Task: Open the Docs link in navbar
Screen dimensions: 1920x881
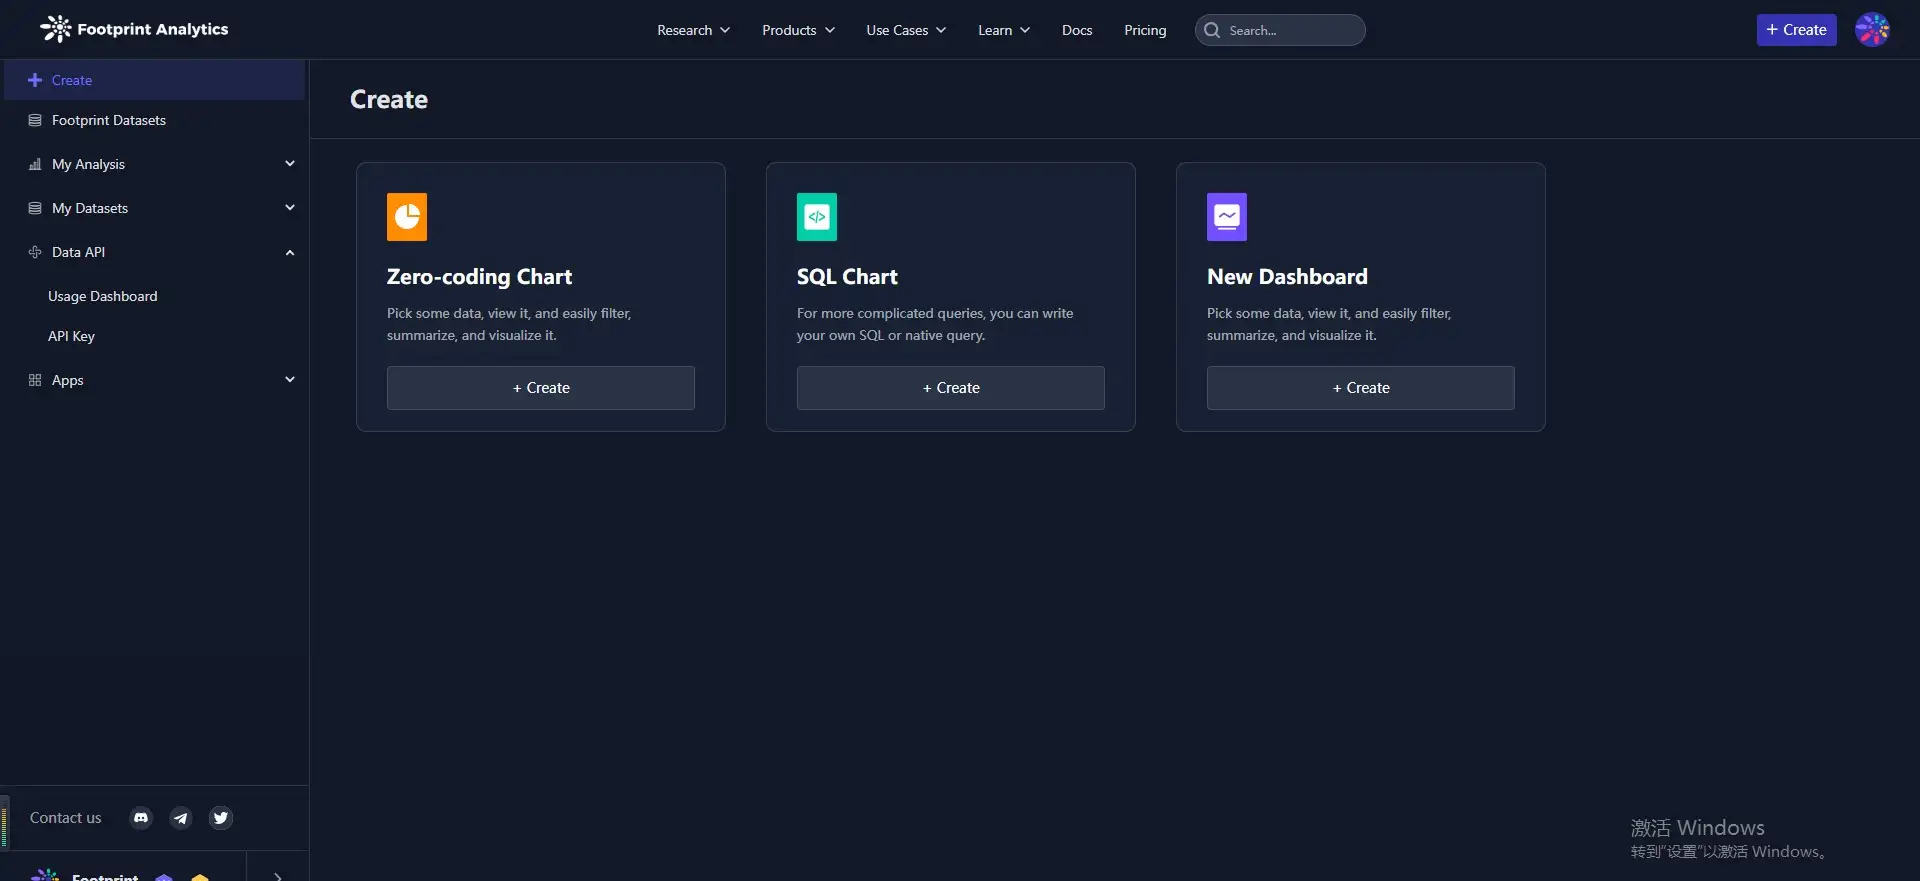Action: (x=1077, y=30)
